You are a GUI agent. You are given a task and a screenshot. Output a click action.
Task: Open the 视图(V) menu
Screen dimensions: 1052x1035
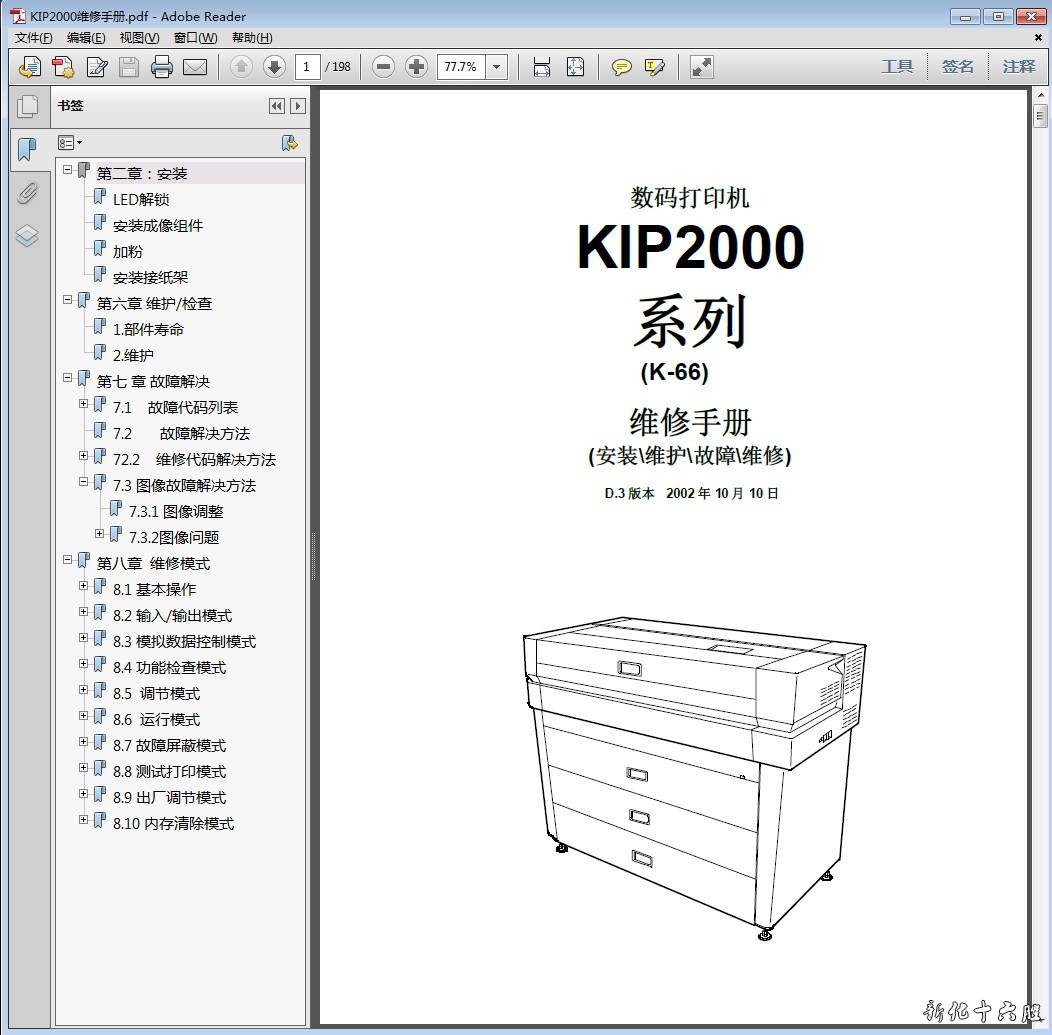(x=139, y=38)
